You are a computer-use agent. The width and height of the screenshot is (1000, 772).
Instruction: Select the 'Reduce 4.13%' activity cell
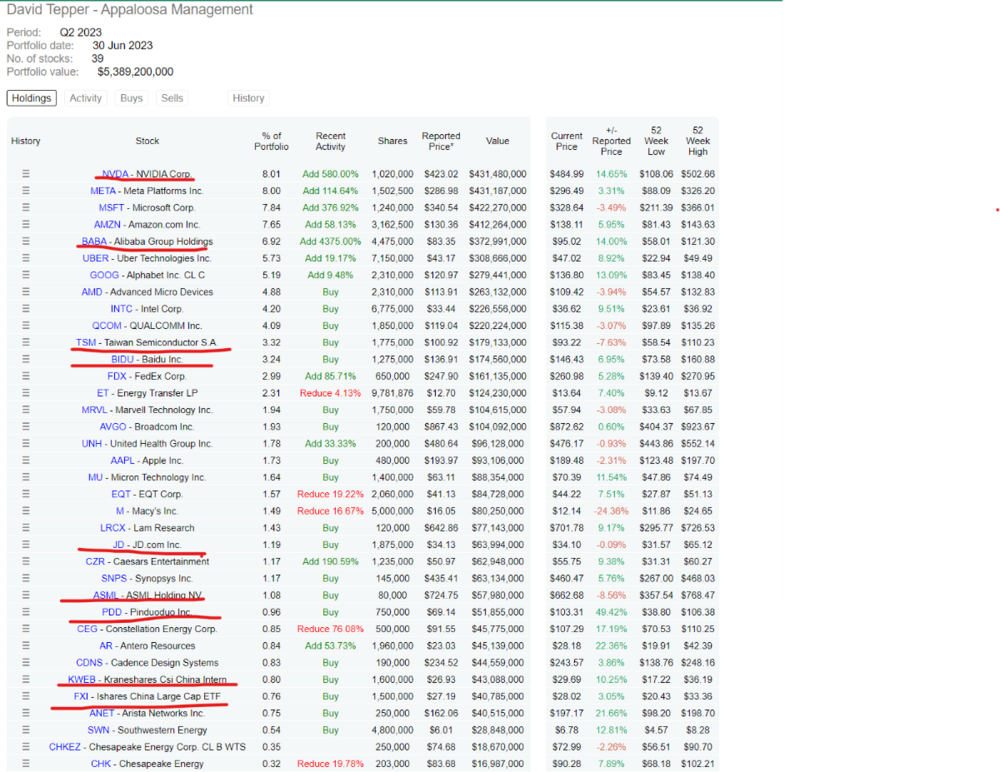(330, 393)
